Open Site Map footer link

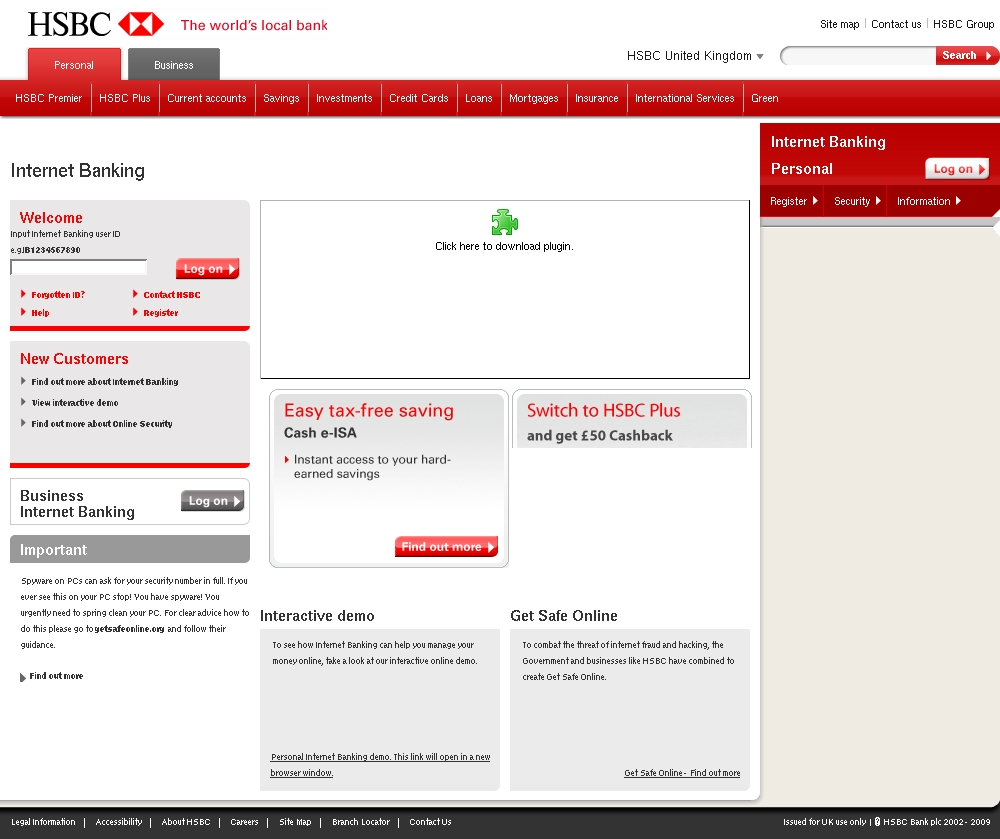295,822
